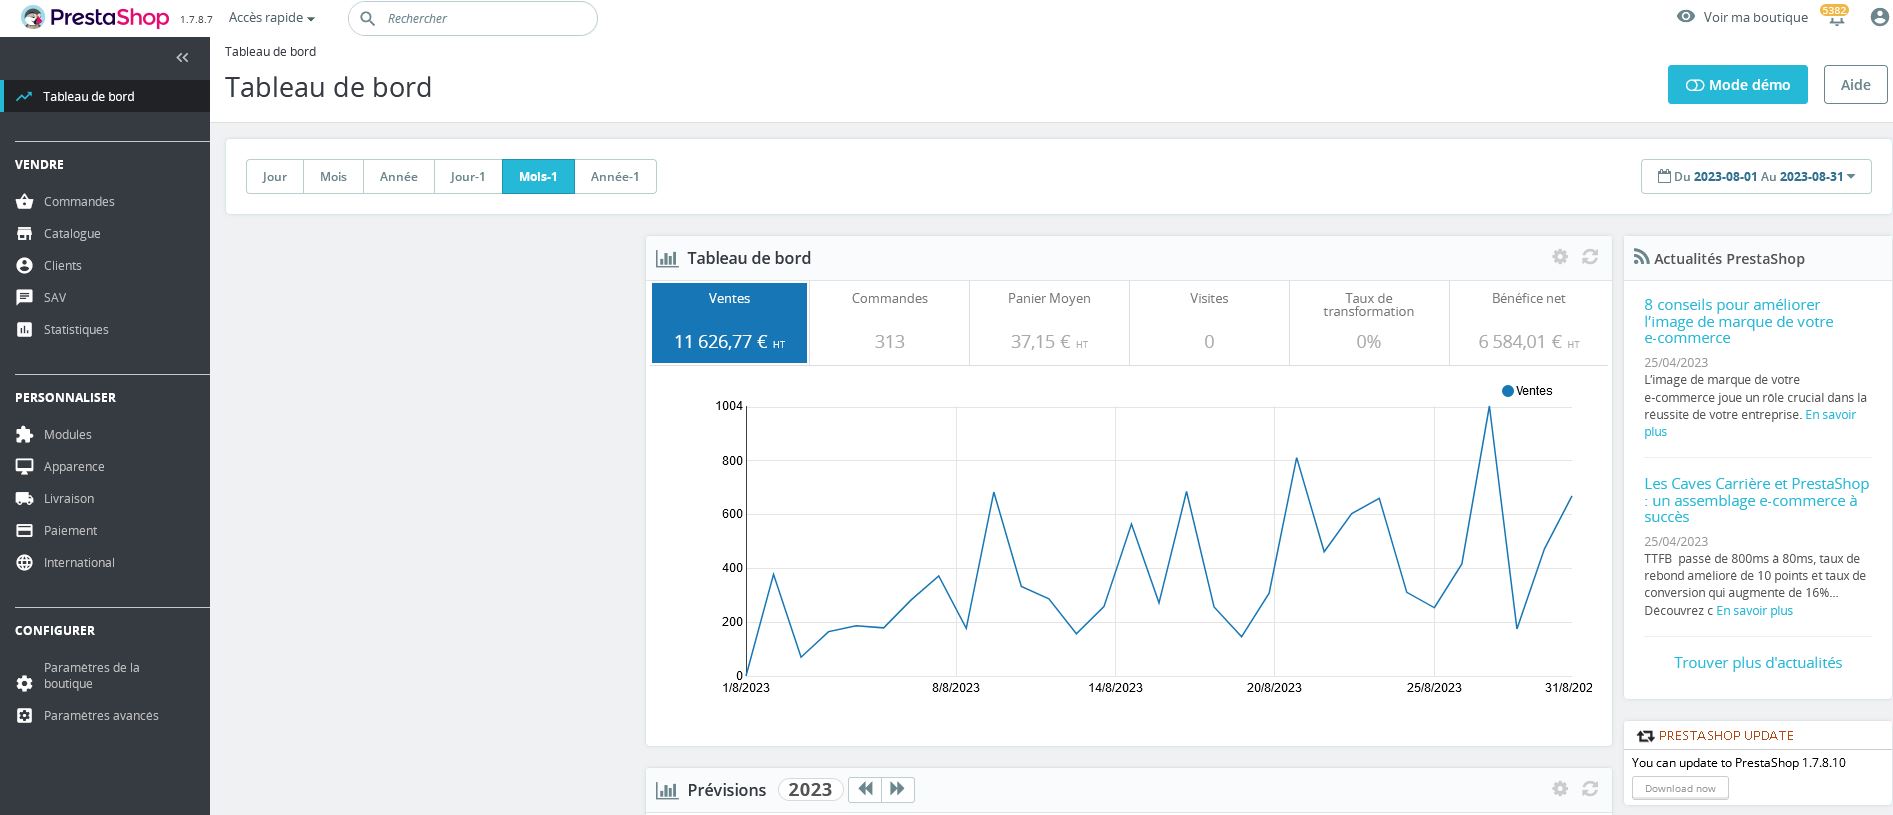Show the Visites chart tile
The height and width of the screenshot is (815, 1893).
[1209, 323]
